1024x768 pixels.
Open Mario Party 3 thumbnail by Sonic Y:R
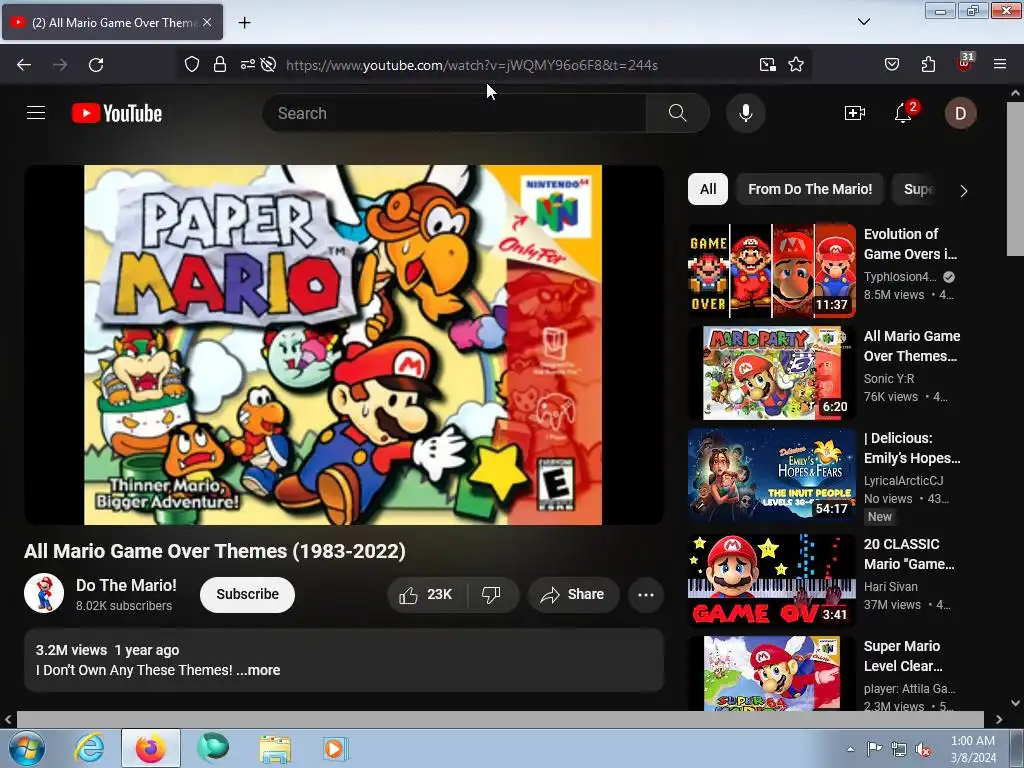[772, 373]
